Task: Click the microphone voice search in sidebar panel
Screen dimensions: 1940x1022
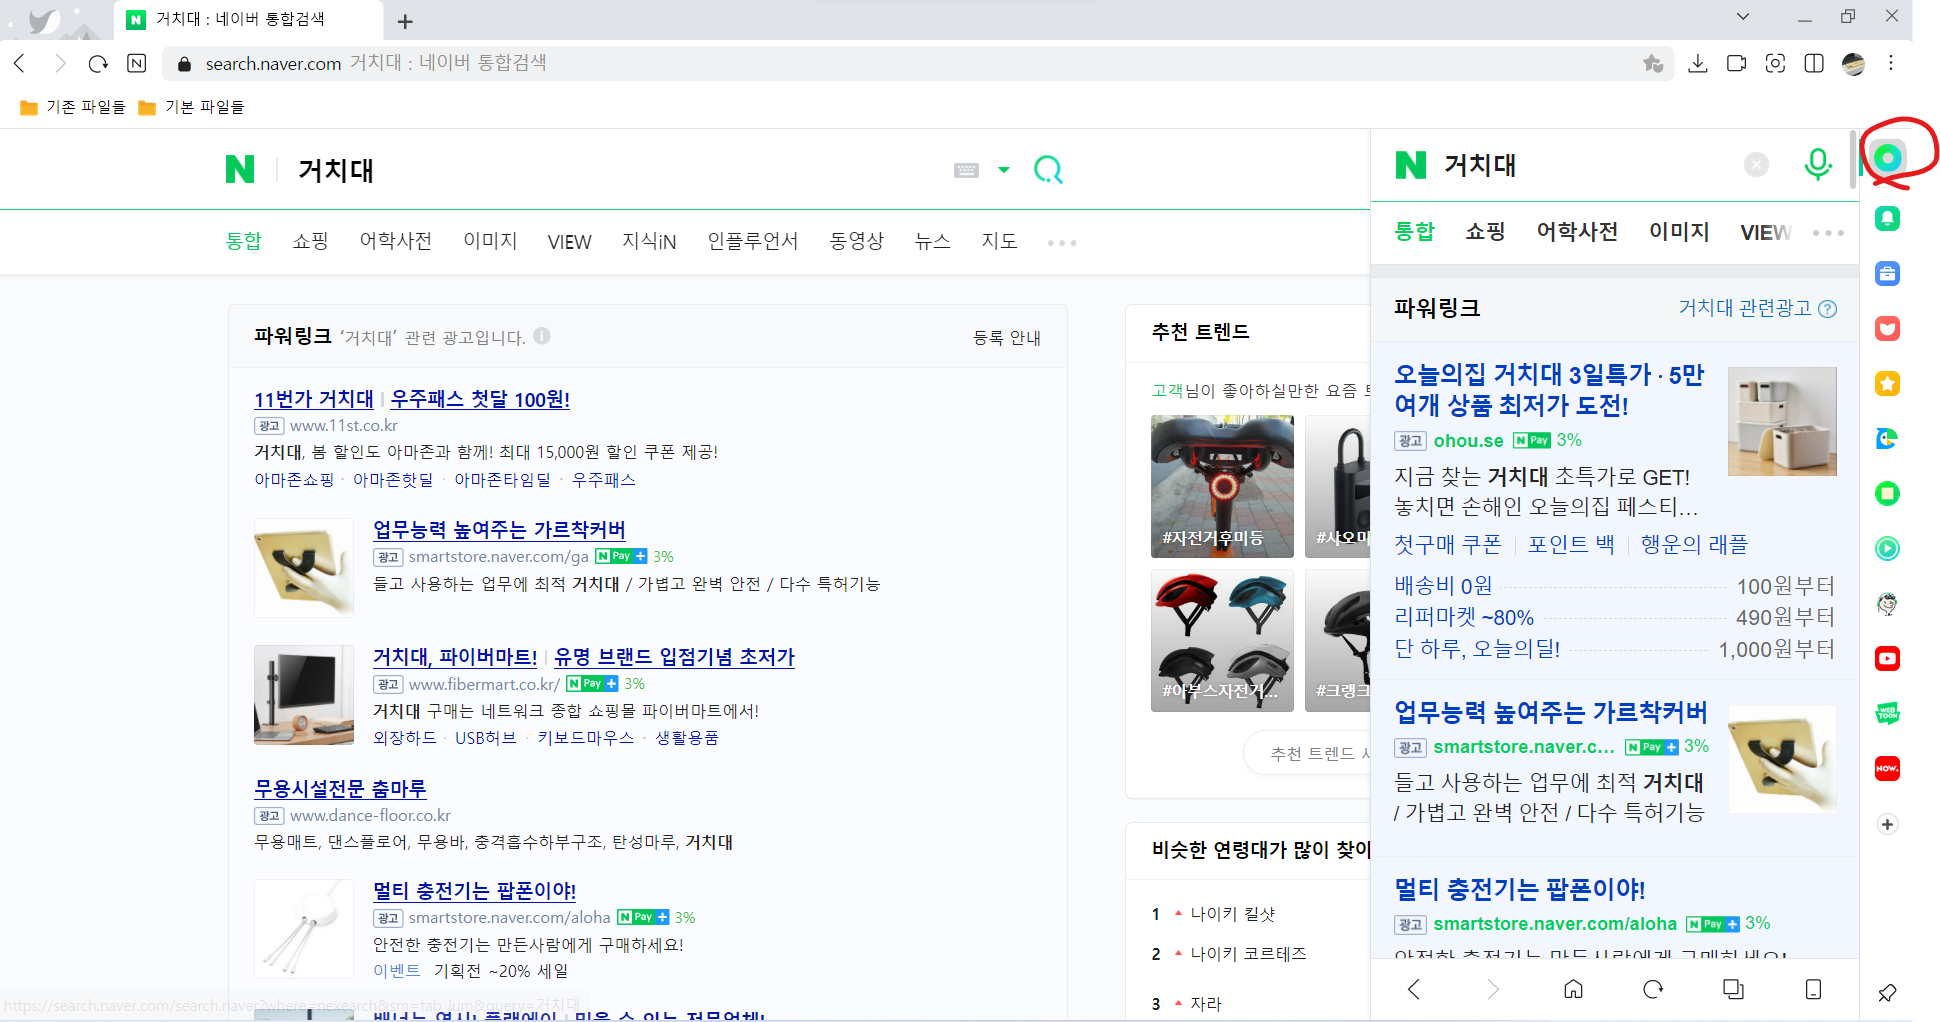Action: (1818, 164)
